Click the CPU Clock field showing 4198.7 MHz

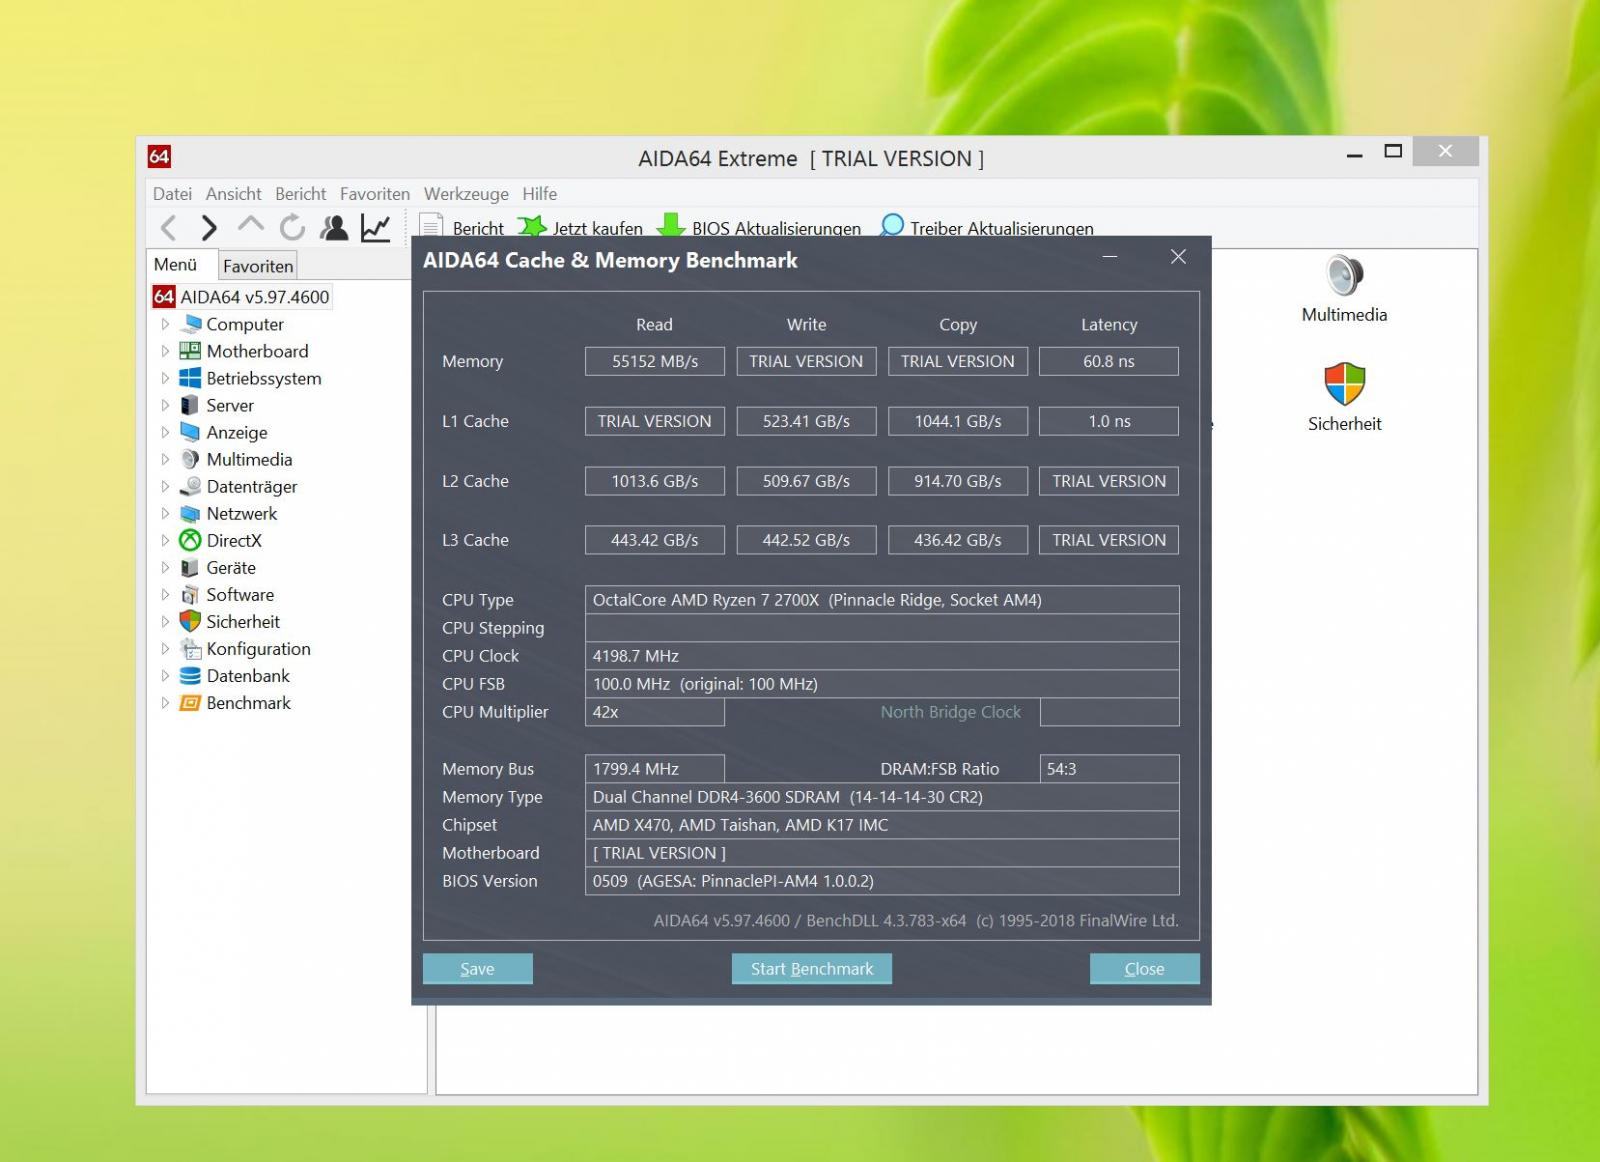click(882, 656)
